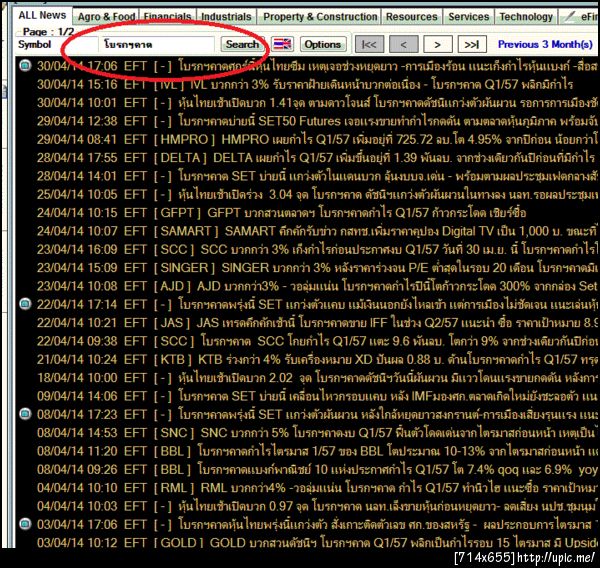Click the pencil icon beside the eFin tab

[x=570, y=16]
